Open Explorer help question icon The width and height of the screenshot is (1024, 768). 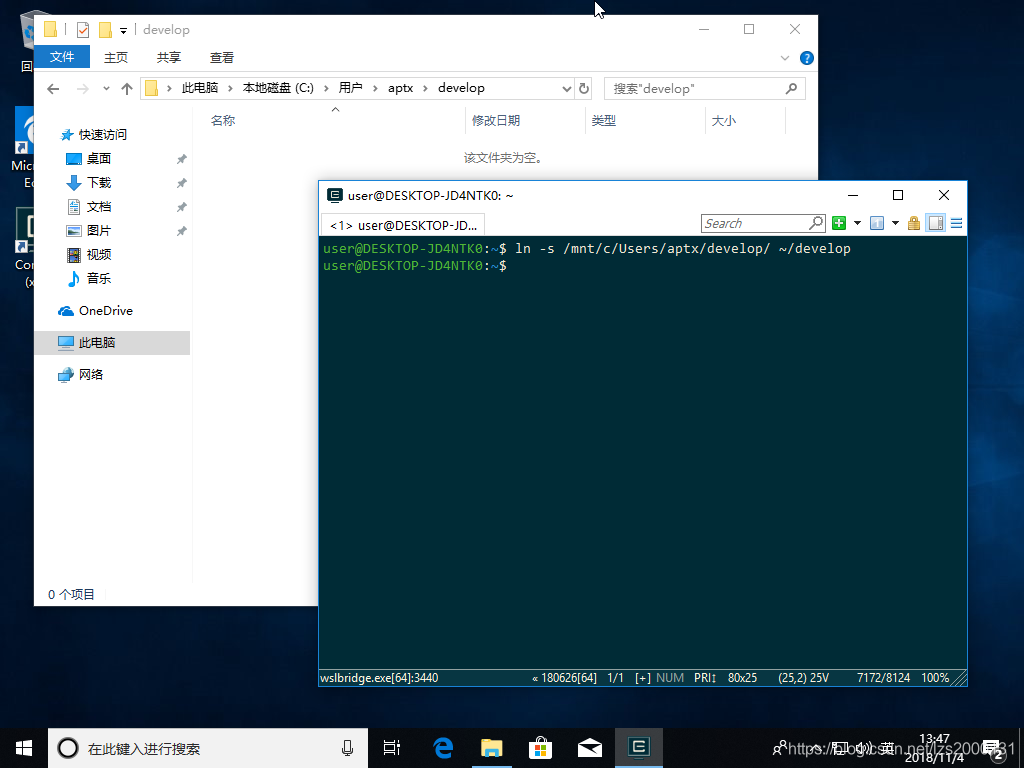[x=807, y=58]
